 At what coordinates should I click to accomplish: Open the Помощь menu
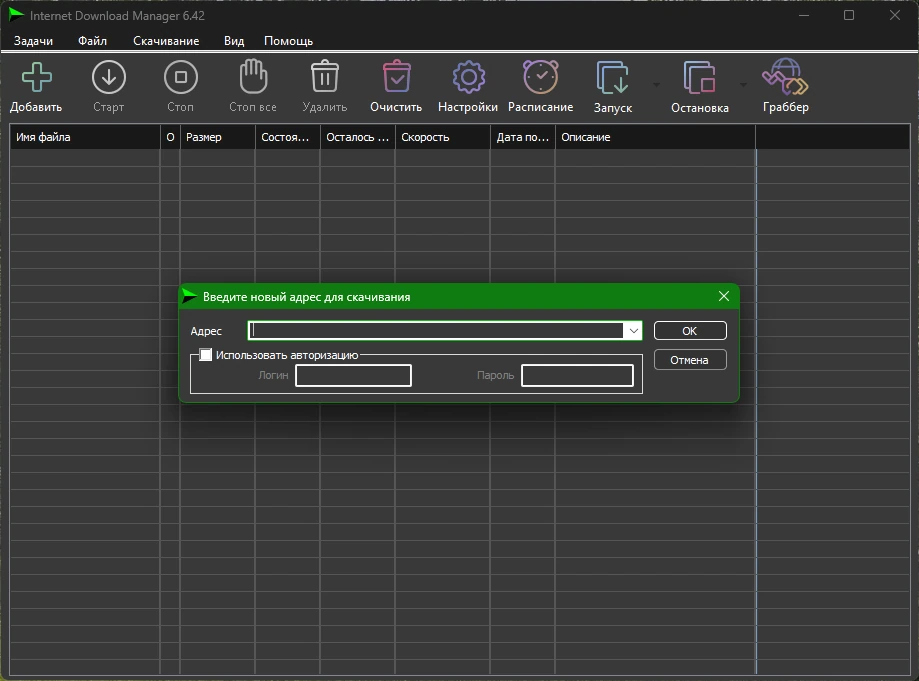click(288, 41)
